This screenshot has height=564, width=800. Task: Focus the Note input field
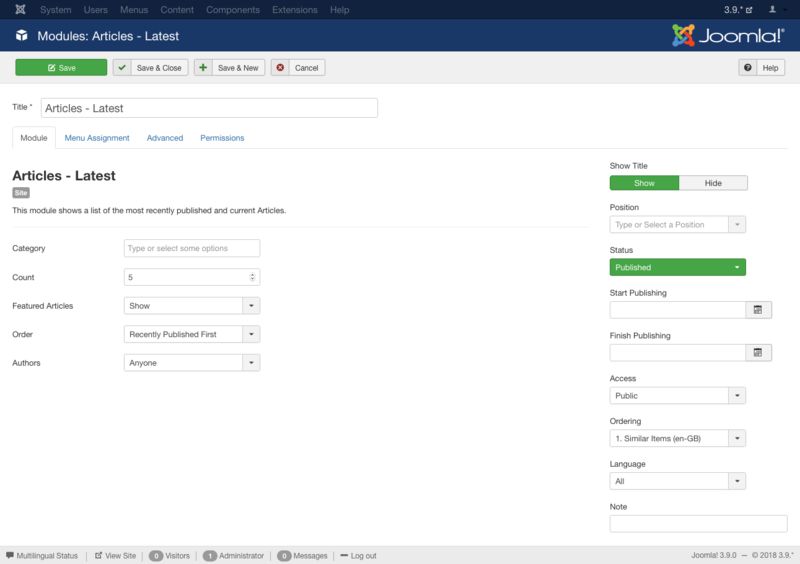pos(698,524)
